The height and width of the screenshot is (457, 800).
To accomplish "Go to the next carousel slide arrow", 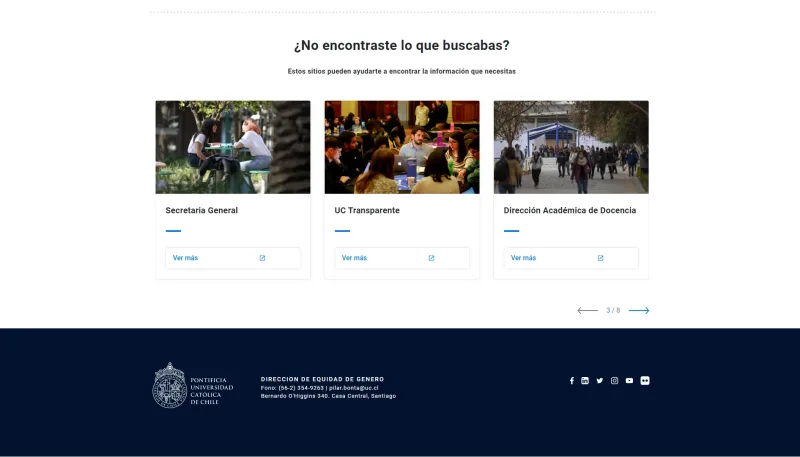I will [x=639, y=310].
